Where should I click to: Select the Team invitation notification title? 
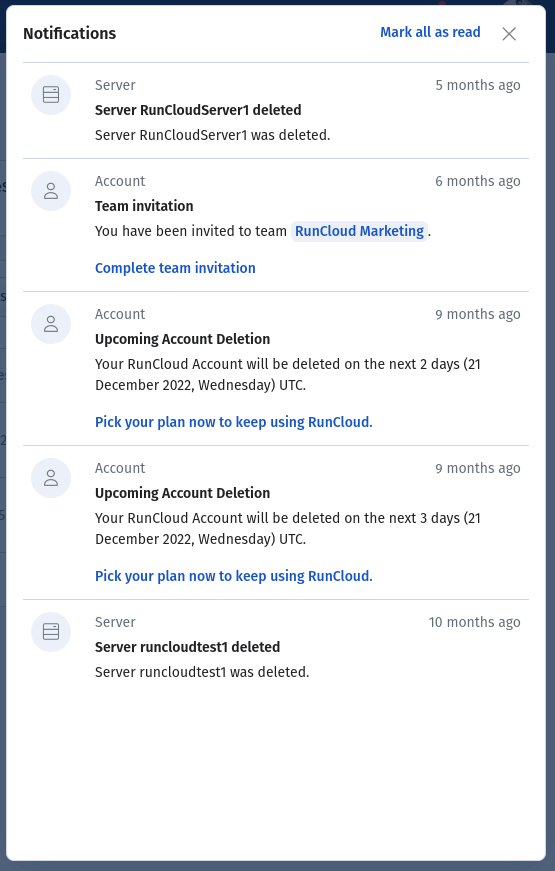(x=144, y=206)
